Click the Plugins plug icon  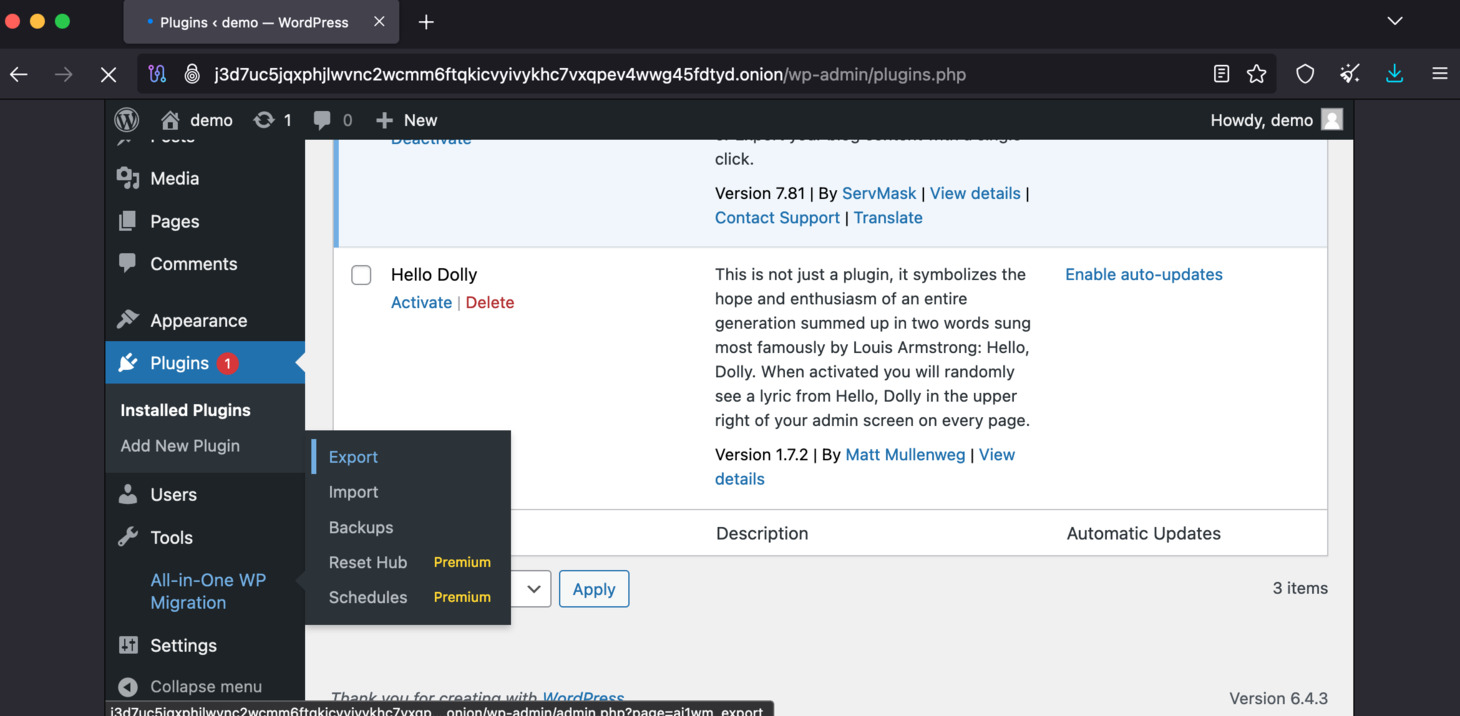(128, 363)
